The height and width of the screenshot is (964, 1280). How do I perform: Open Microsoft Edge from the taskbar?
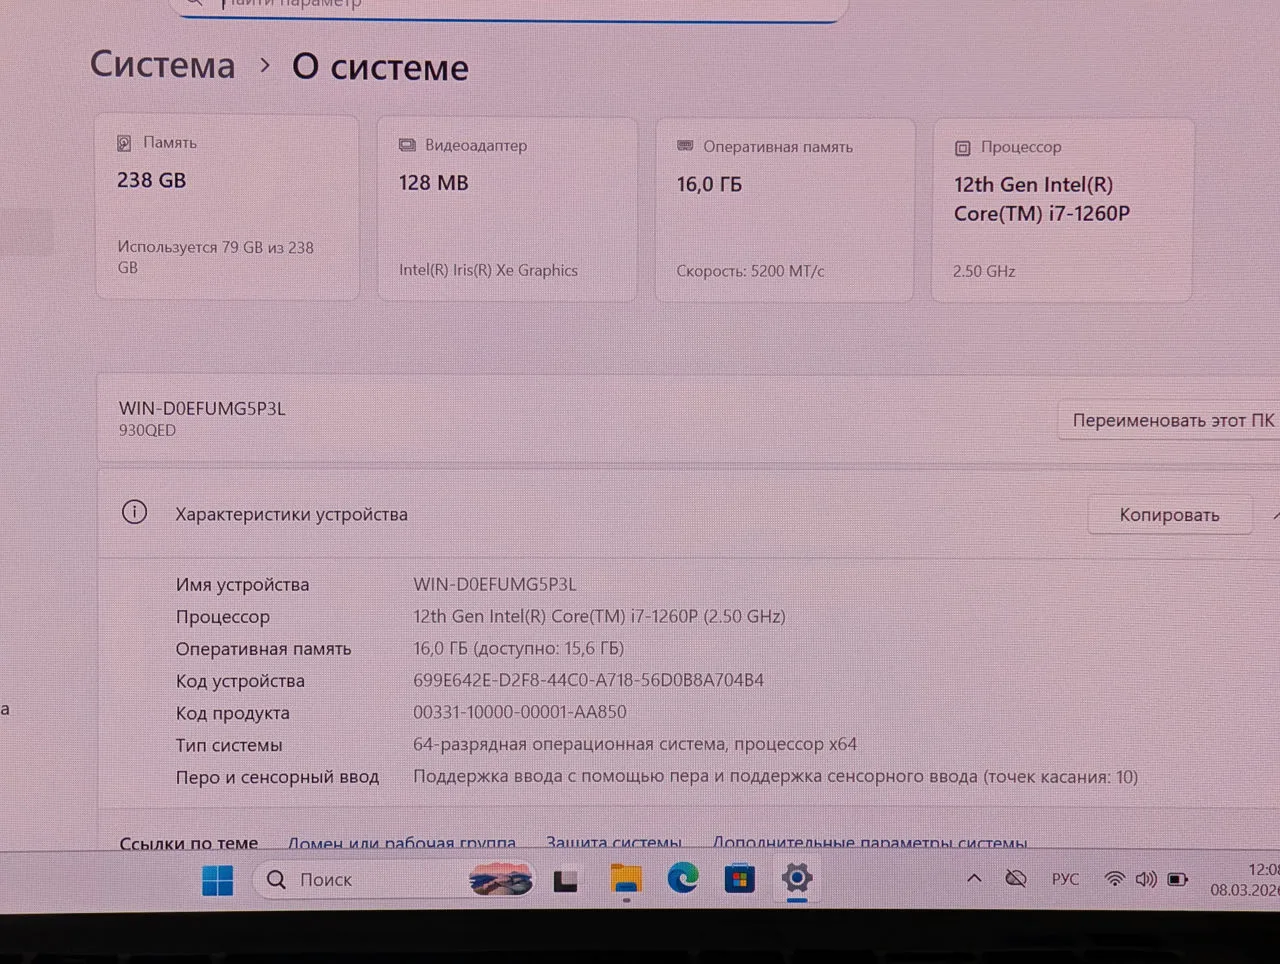683,879
